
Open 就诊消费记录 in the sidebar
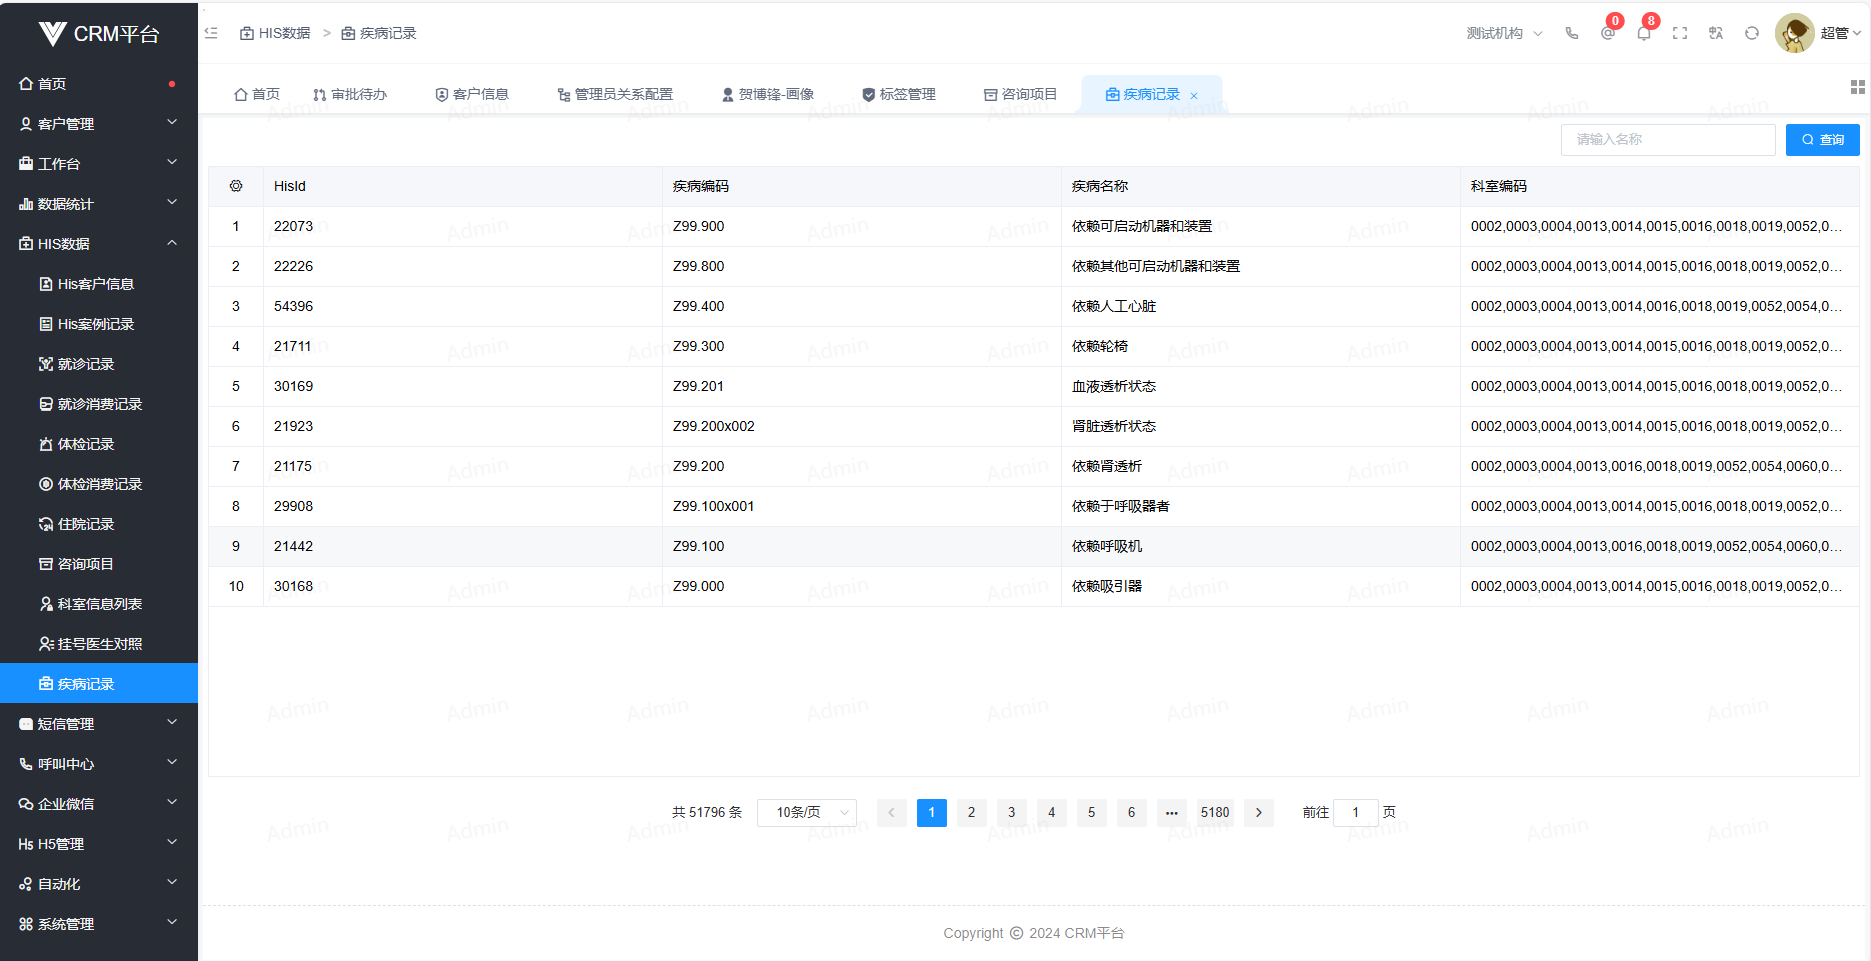click(99, 403)
